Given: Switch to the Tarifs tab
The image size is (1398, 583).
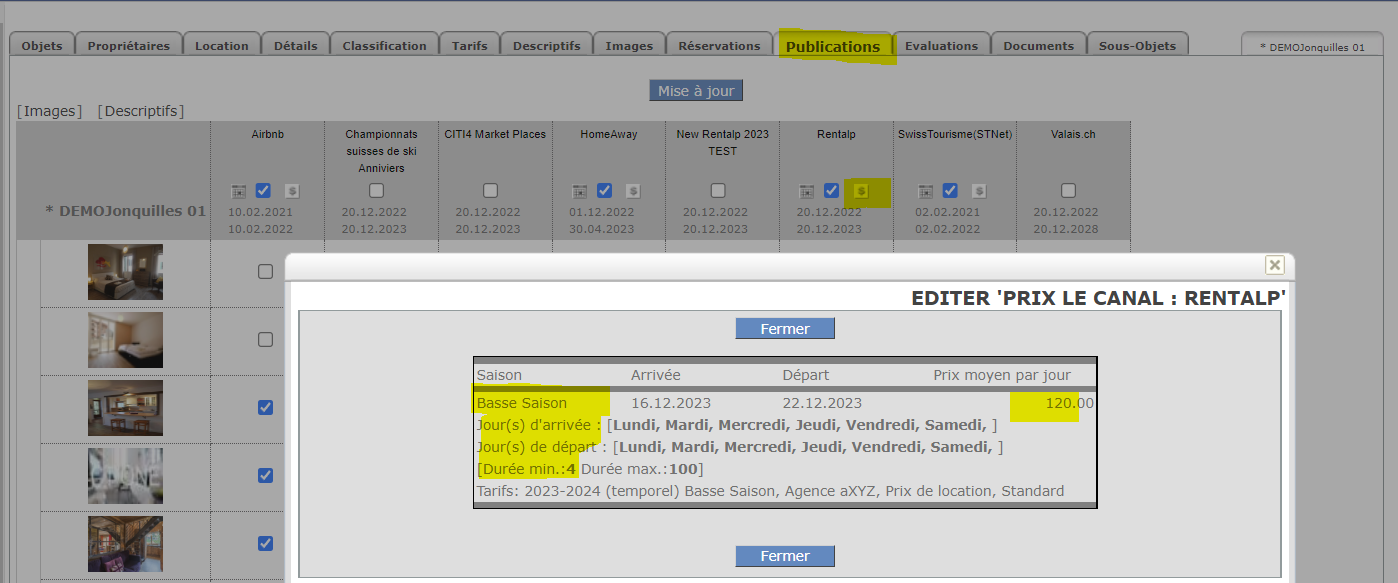Looking at the screenshot, I should [x=469, y=46].
